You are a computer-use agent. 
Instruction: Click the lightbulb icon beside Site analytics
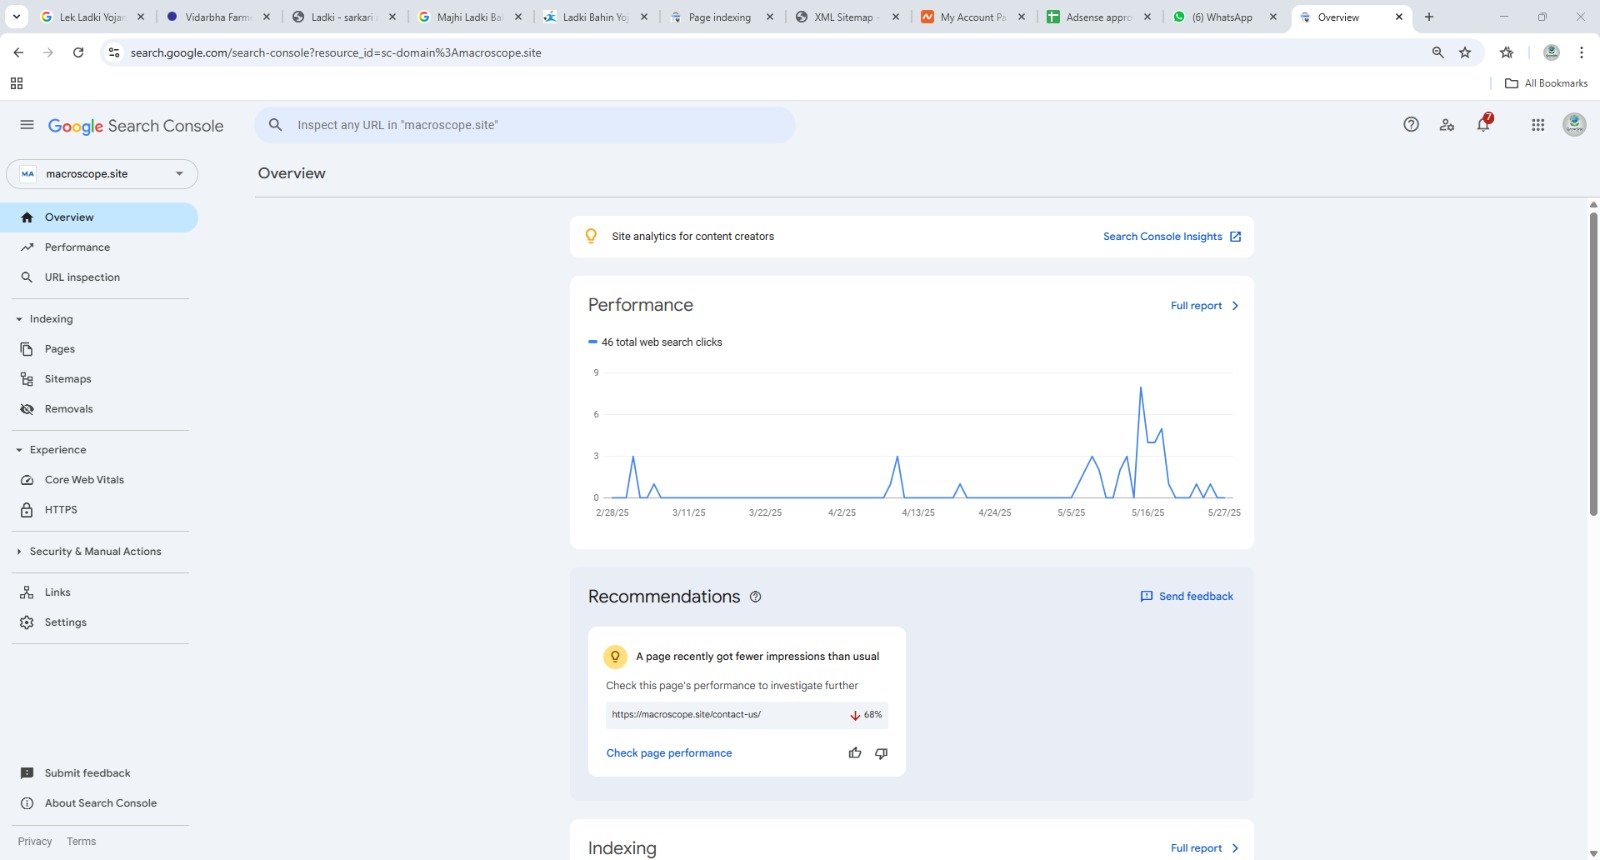[591, 236]
